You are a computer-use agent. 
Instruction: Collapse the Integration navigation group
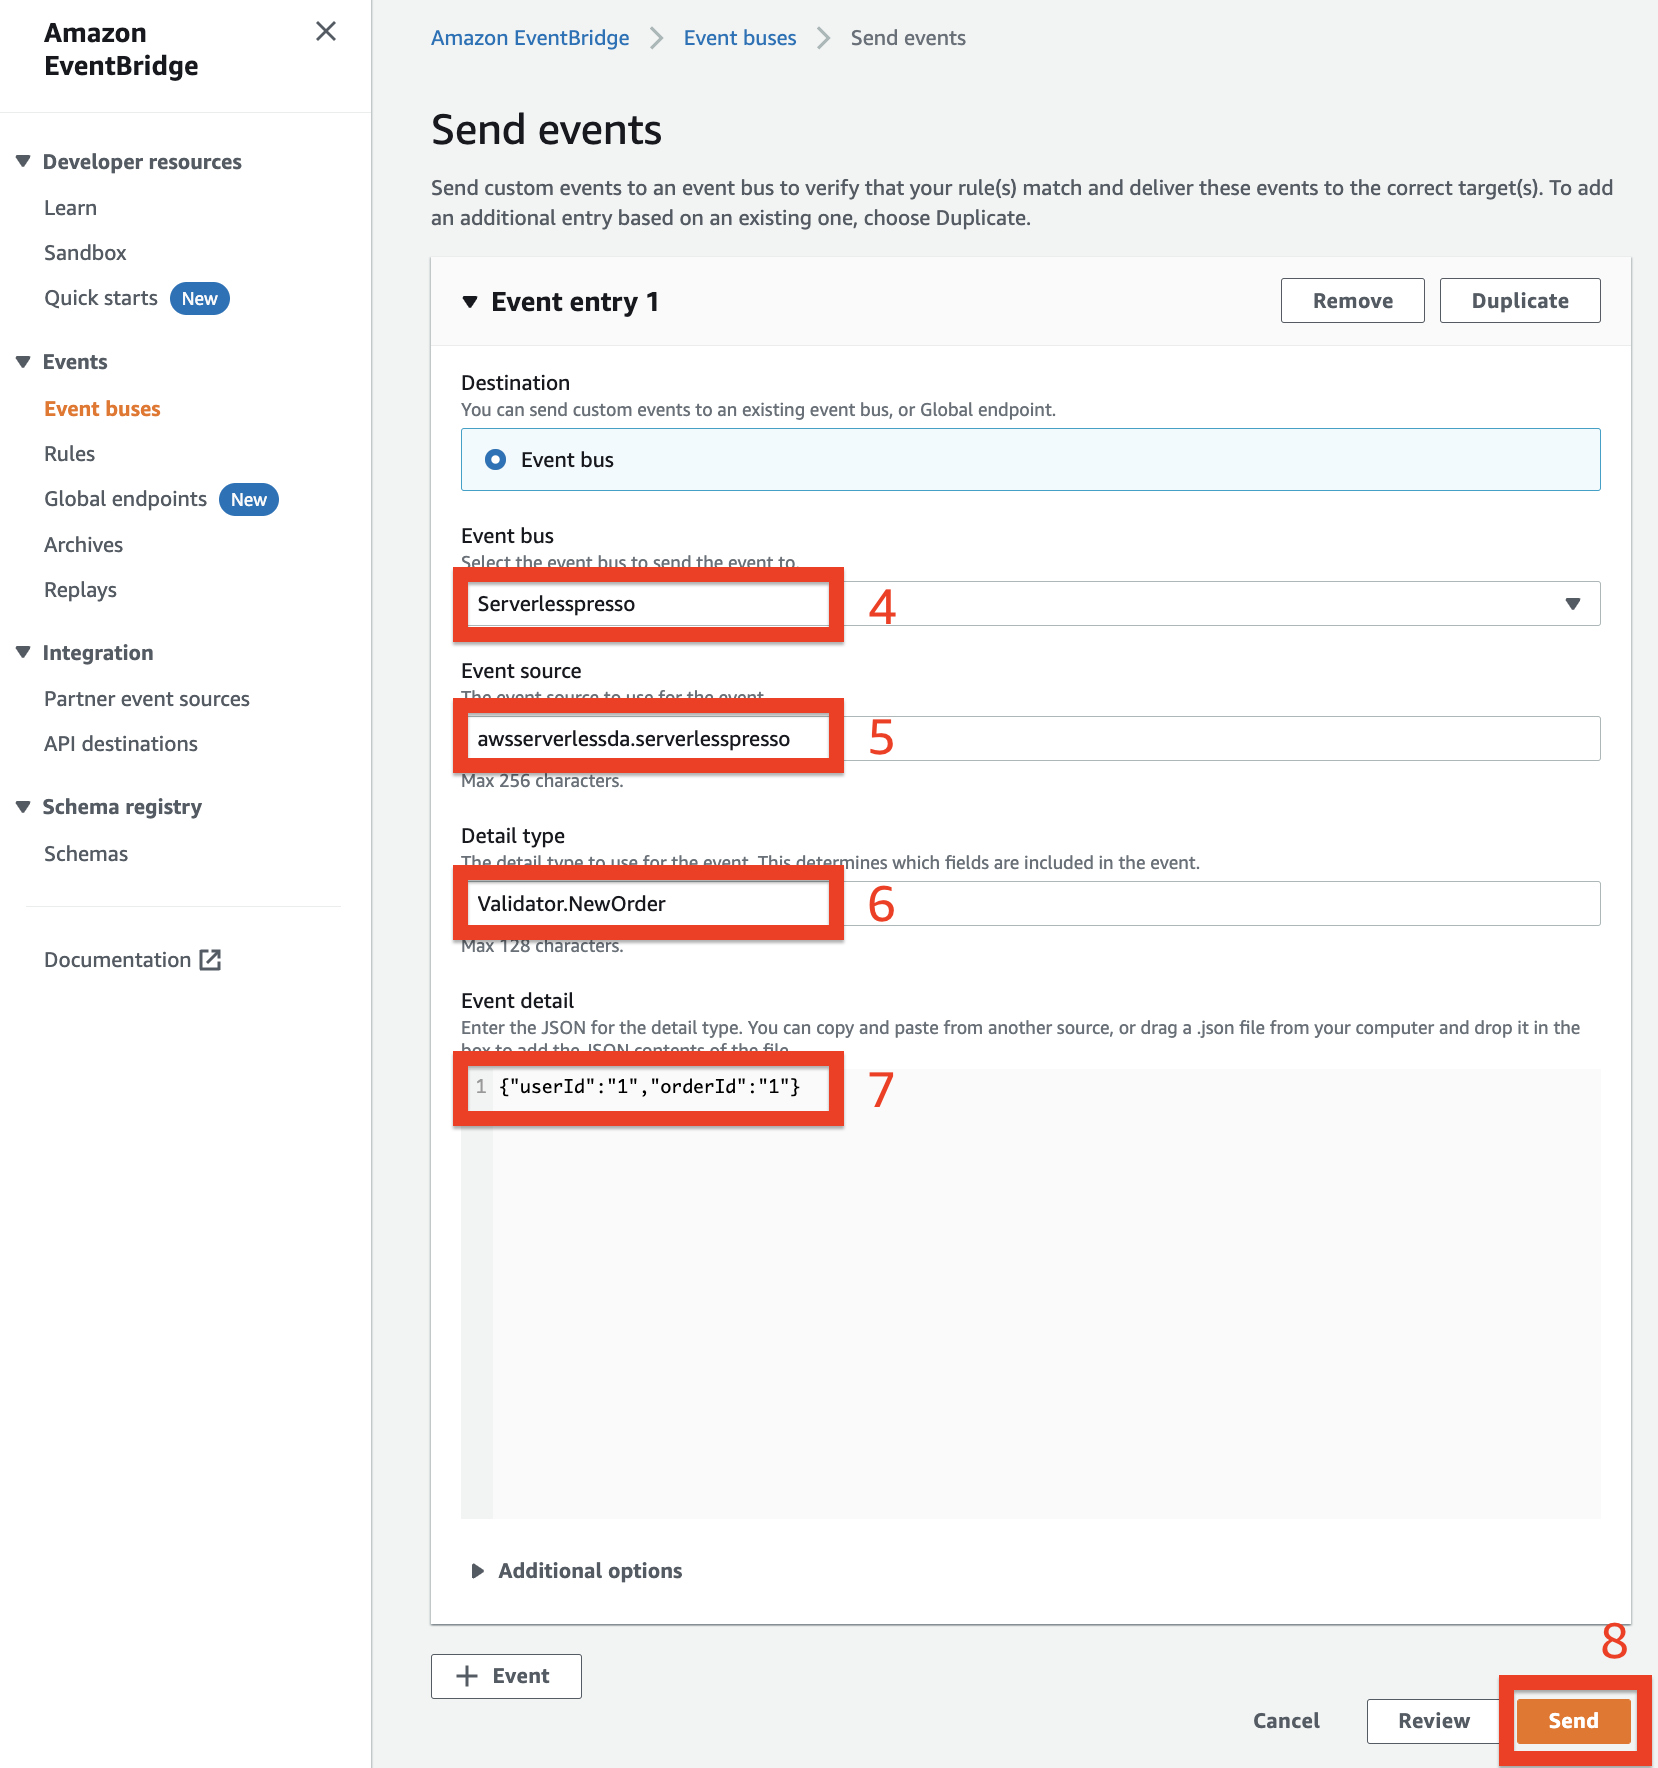coord(23,653)
